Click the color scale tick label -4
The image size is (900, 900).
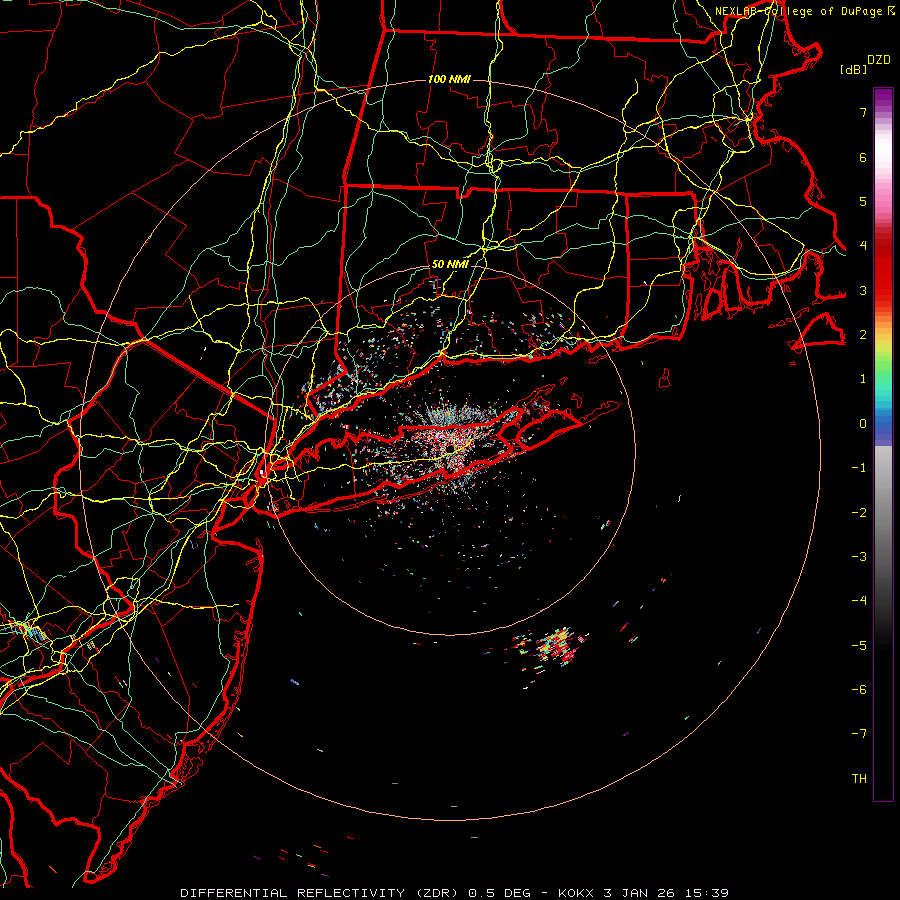click(859, 601)
